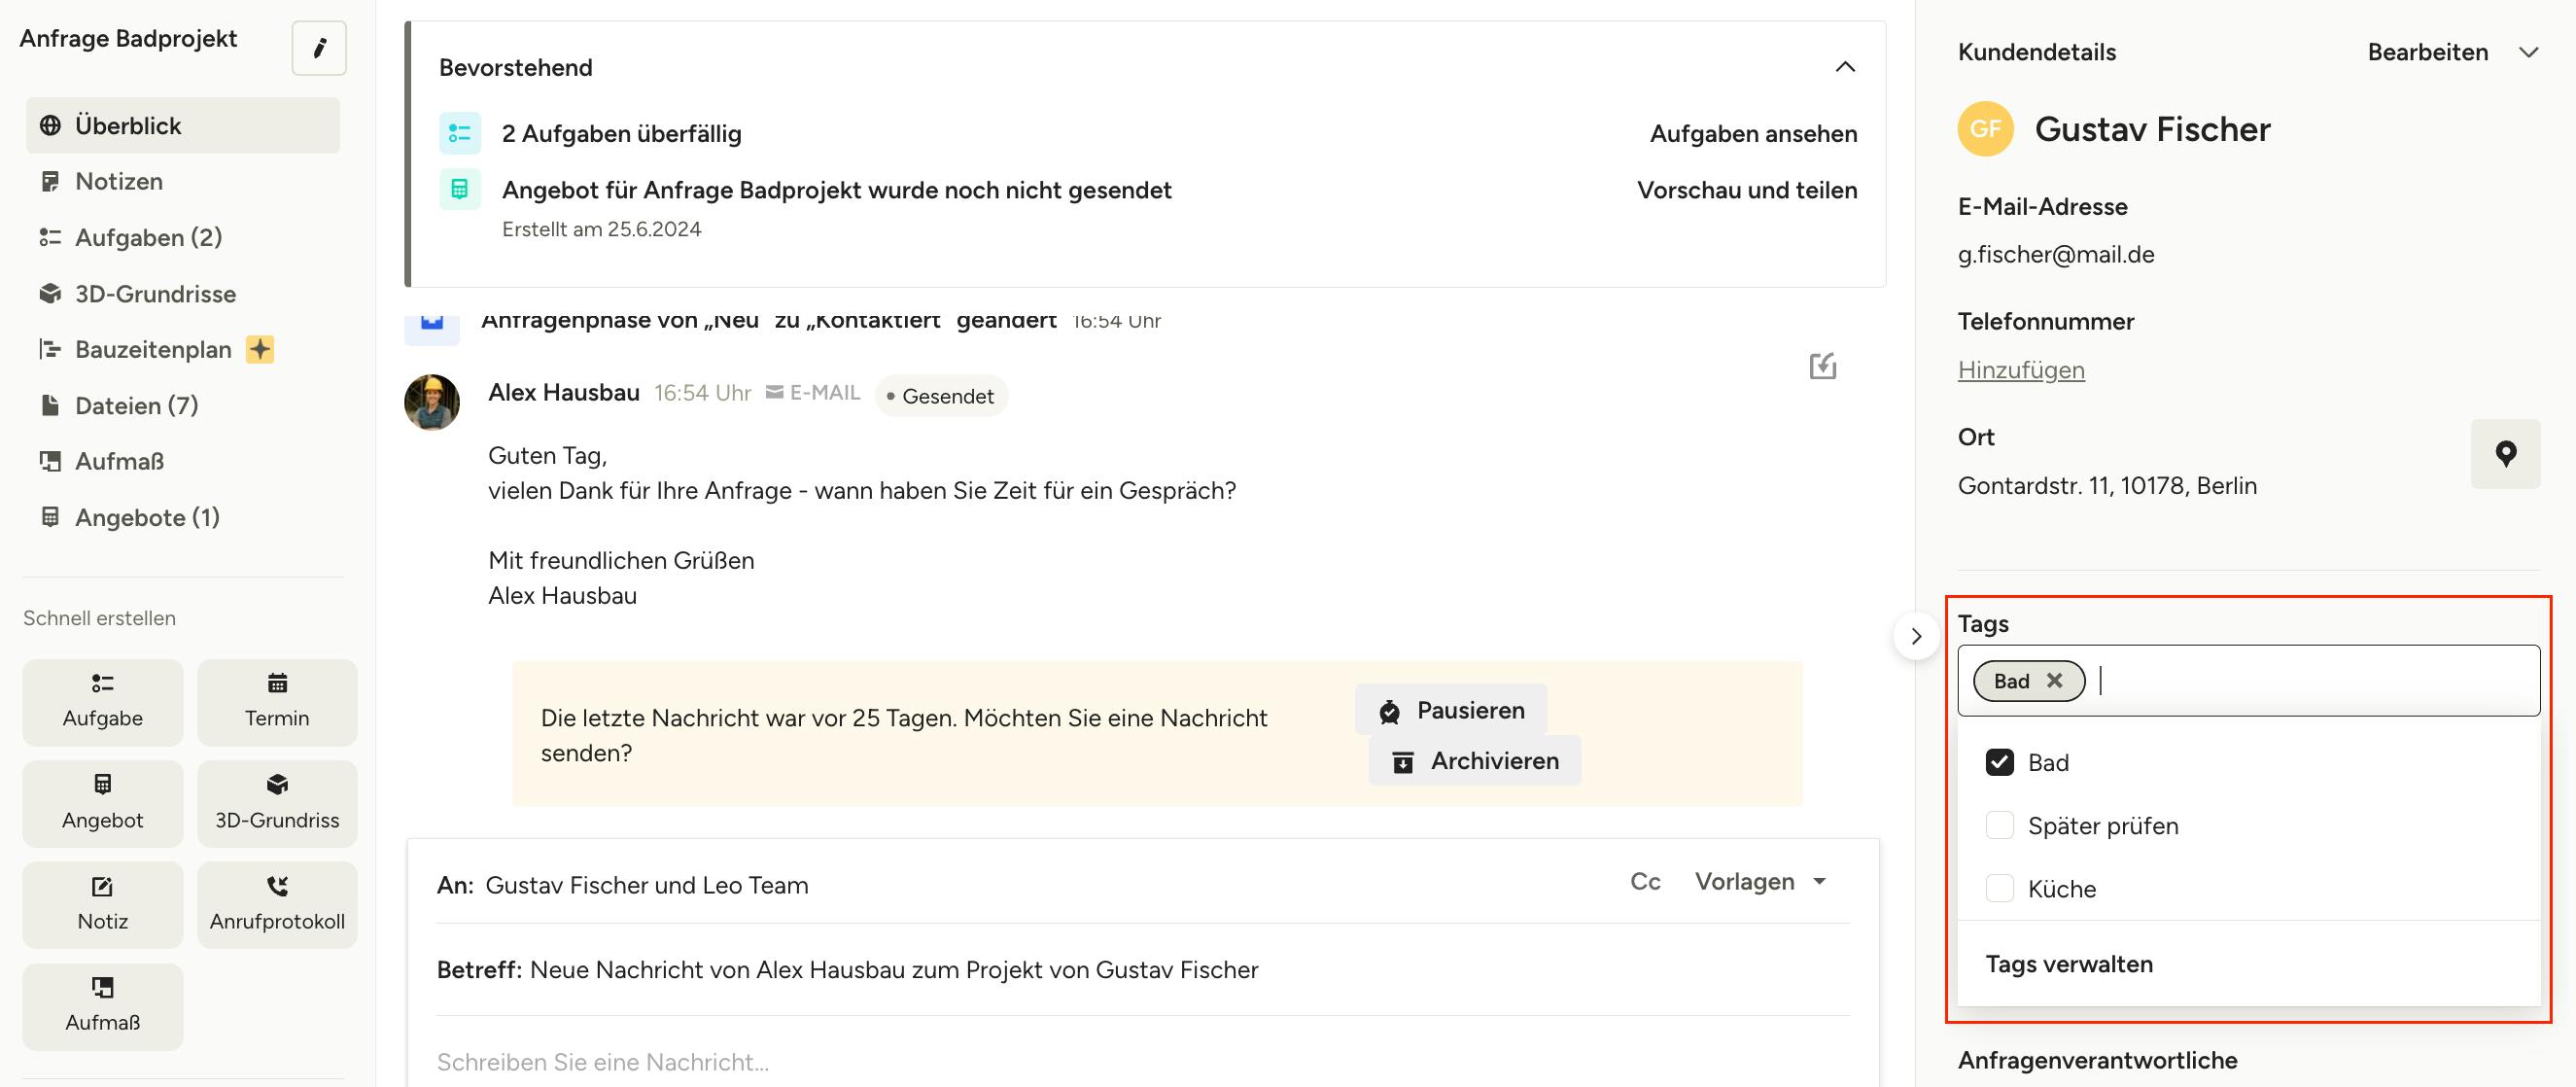The height and width of the screenshot is (1087, 2576).
Task: Click the note icon on Alex Hausbau's email
Action: [x=1822, y=366]
